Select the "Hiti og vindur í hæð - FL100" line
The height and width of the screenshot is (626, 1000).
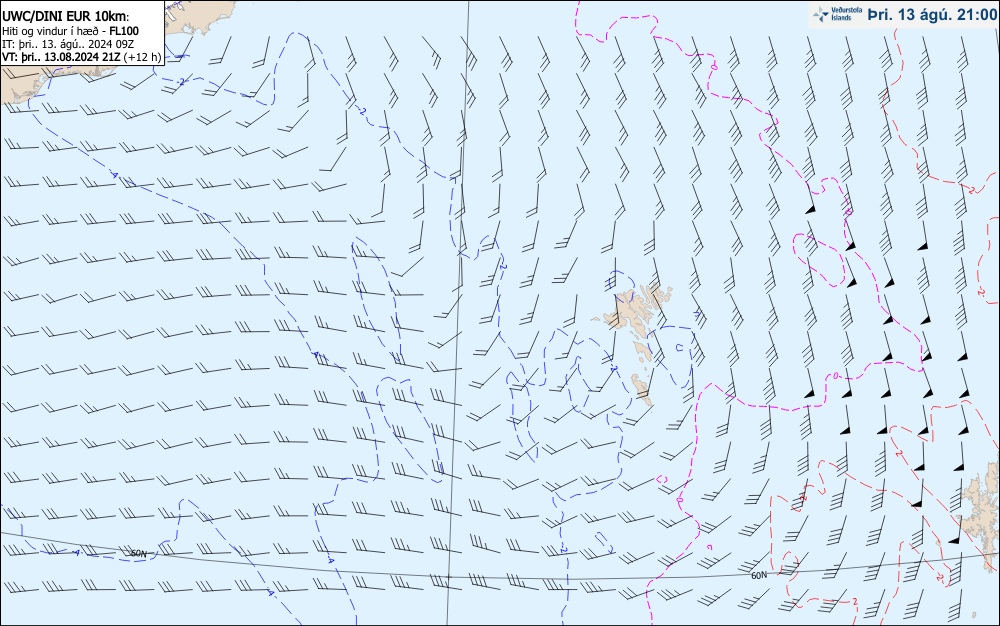(70, 31)
